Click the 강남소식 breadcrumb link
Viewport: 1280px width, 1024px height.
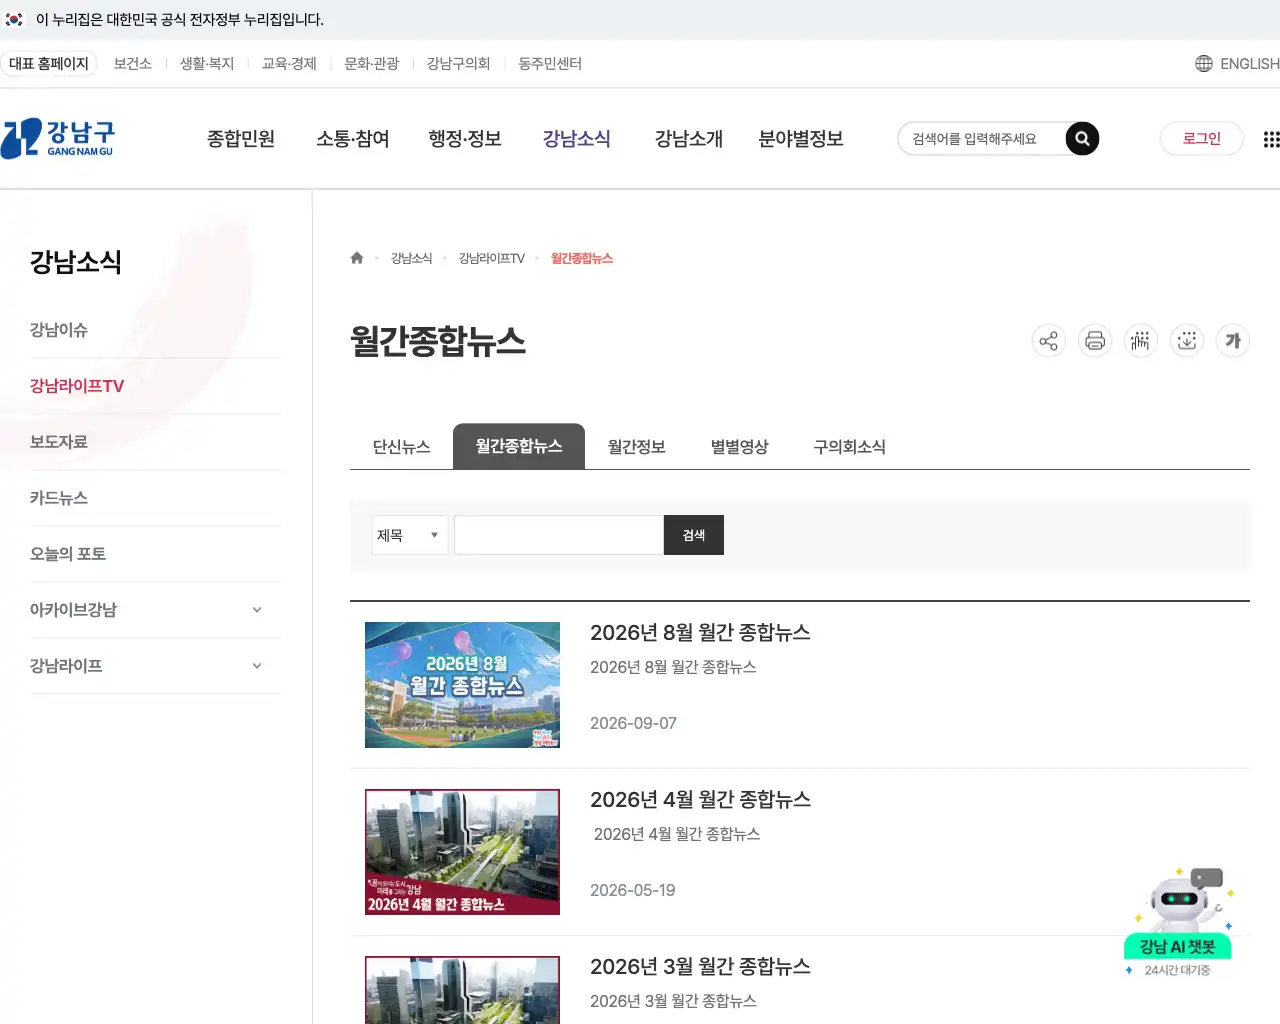pyautogui.click(x=411, y=258)
